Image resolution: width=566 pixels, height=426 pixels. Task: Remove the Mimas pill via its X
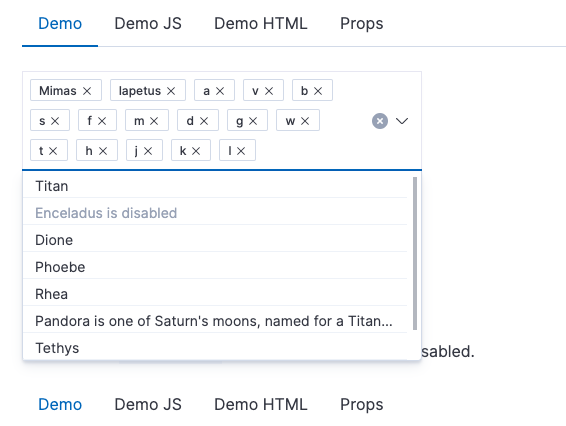click(x=87, y=91)
